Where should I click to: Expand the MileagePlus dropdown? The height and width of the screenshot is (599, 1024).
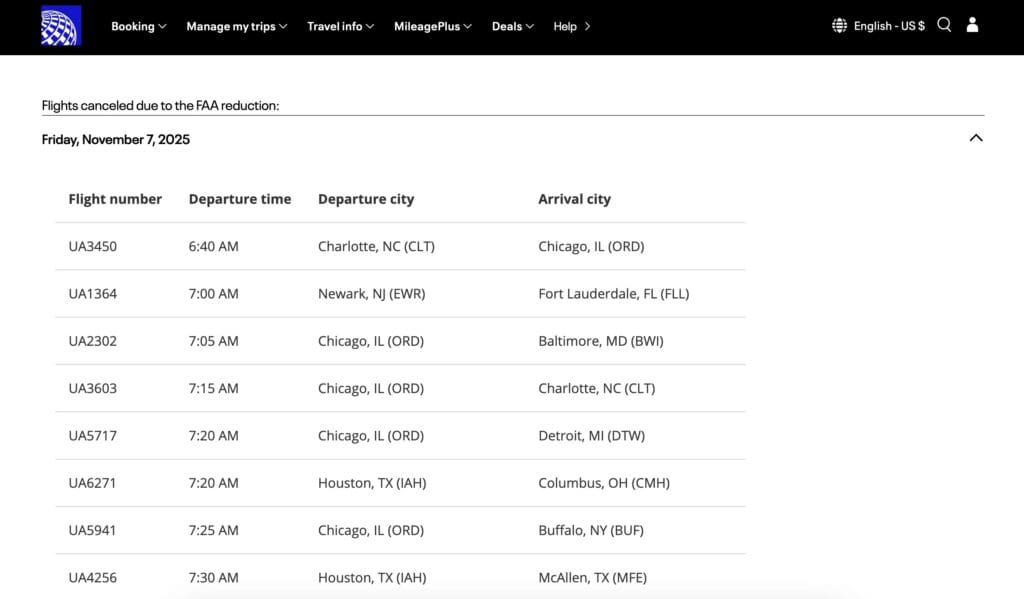[x=468, y=27]
